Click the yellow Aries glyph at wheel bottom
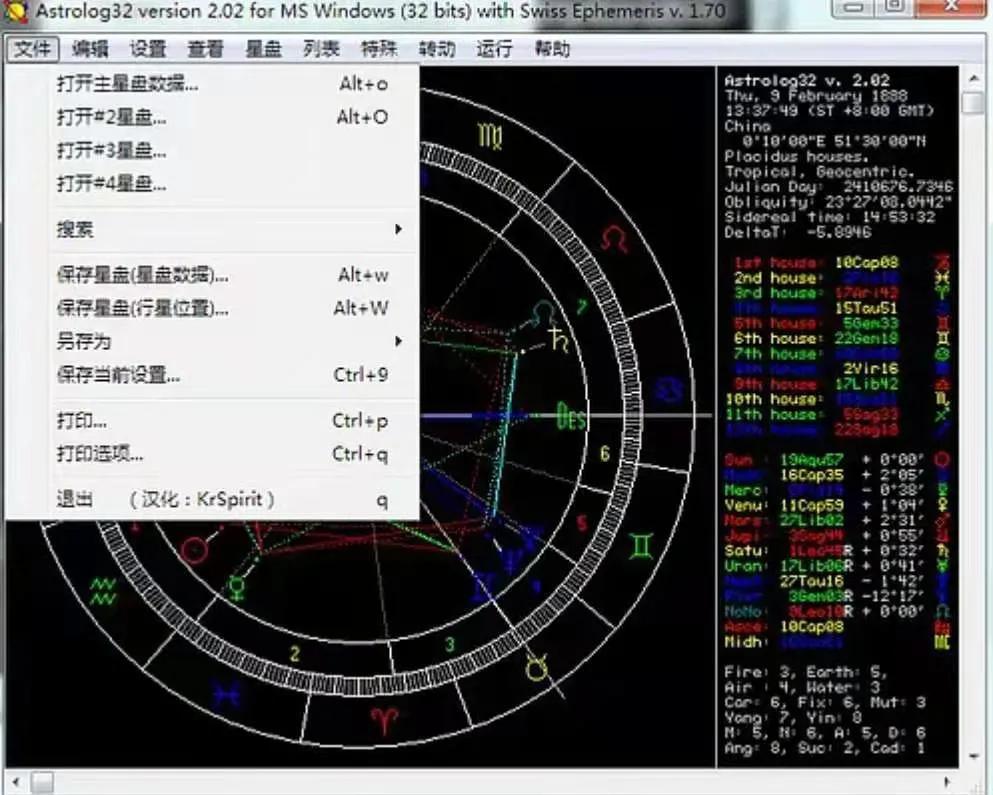The image size is (993, 795). [x=382, y=719]
